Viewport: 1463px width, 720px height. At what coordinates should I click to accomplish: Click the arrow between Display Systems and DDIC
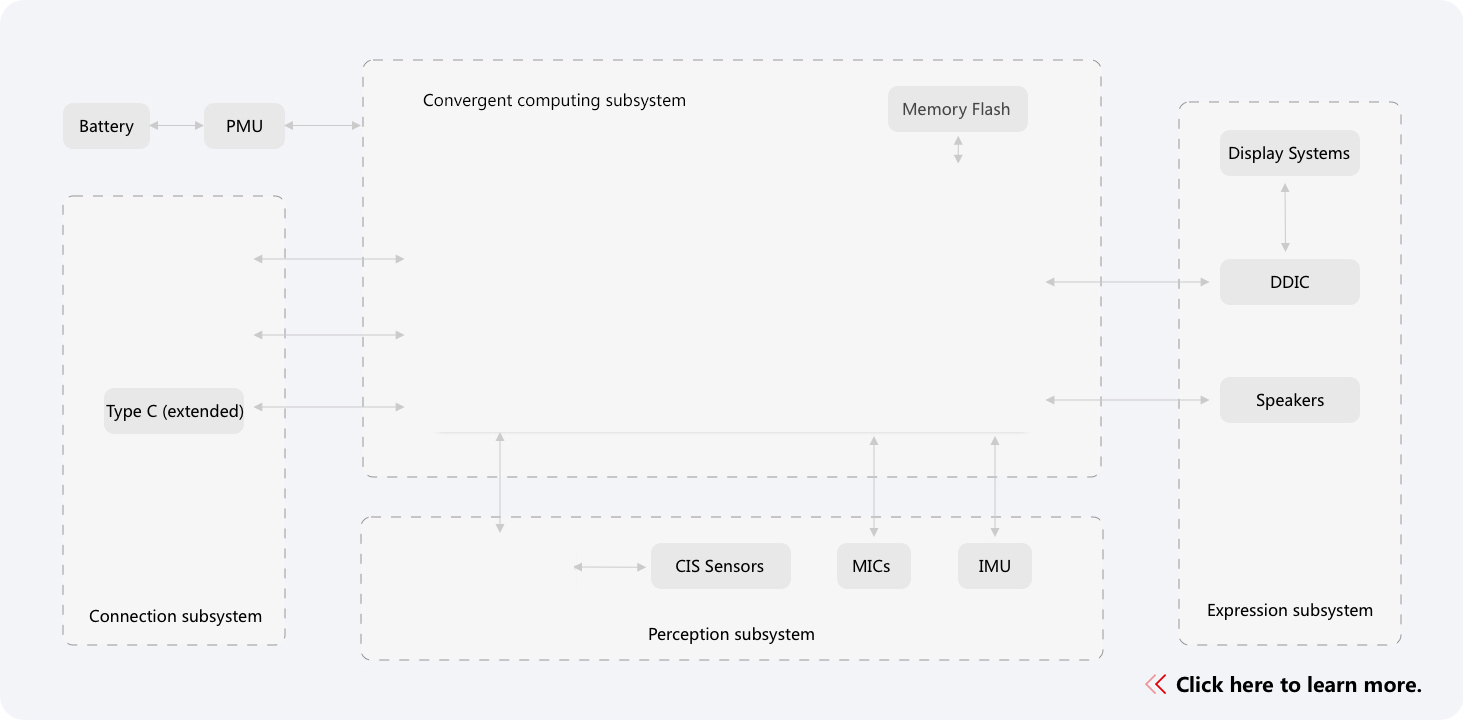(1286, 217)
